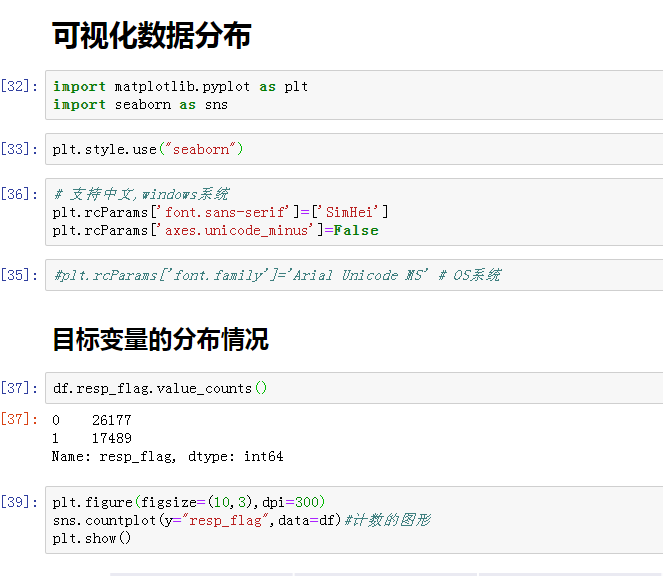Click the input prompt labeled [32]
The height and width of the screenshot is (576, 663).
tap(20, 87)
